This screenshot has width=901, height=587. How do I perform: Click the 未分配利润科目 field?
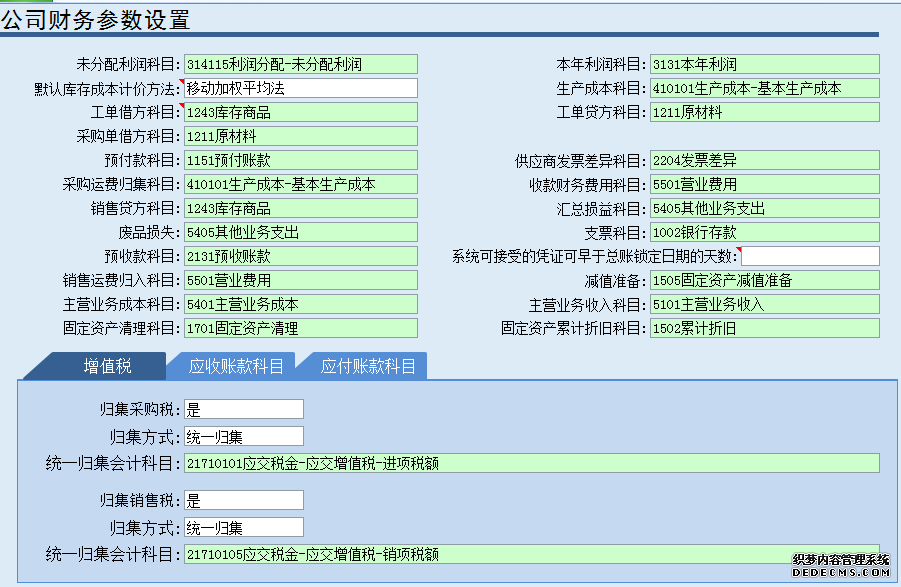click(x=300, y=64)
